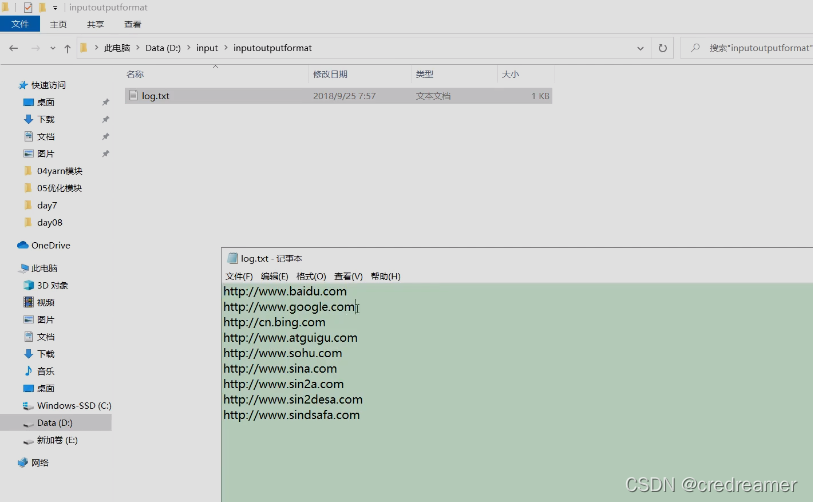Click the line http://cn.bing.com in Notepad
The width and height of the screenshot is (813, 502).
pos(274,323)
